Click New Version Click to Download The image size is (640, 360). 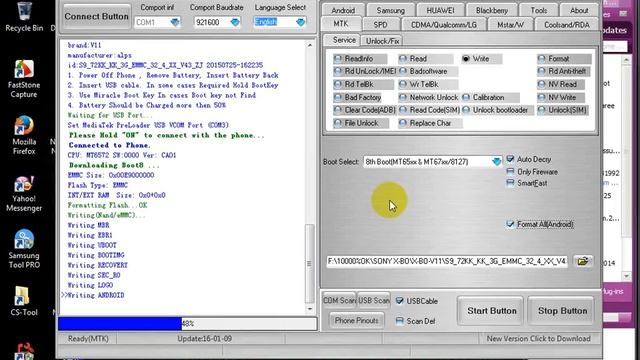point(538,338)
